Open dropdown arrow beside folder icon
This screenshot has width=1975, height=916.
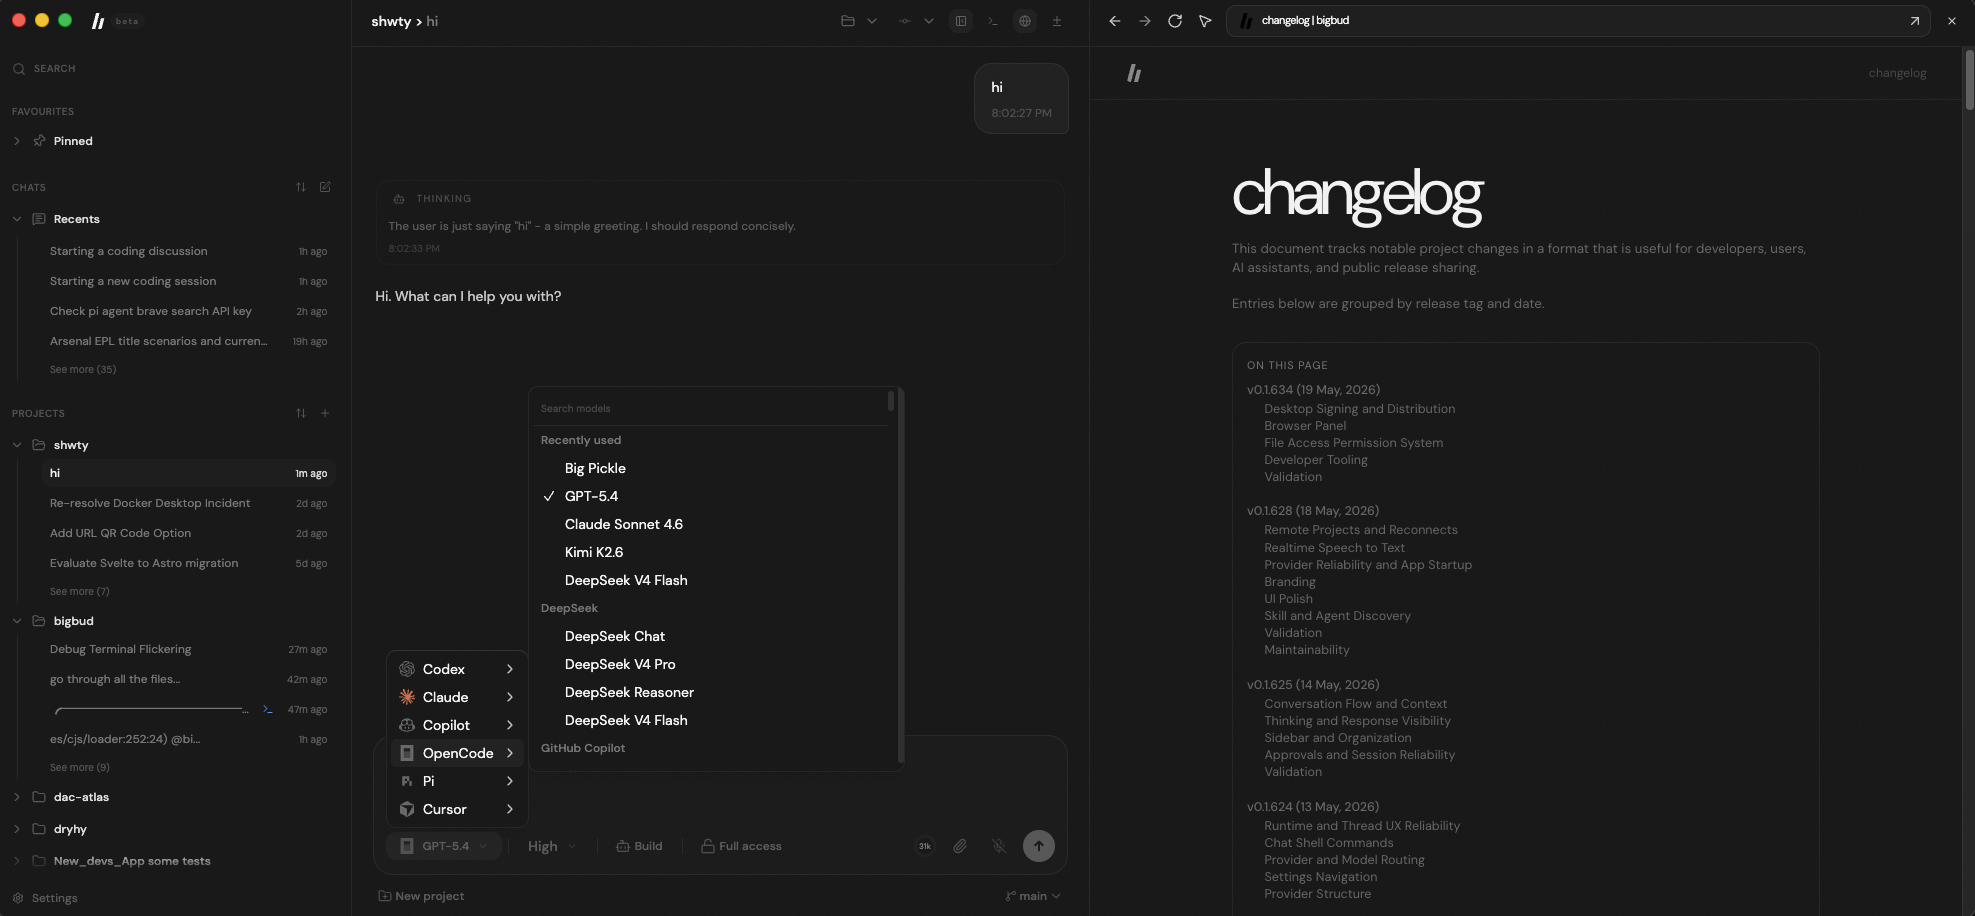(872, 21)
